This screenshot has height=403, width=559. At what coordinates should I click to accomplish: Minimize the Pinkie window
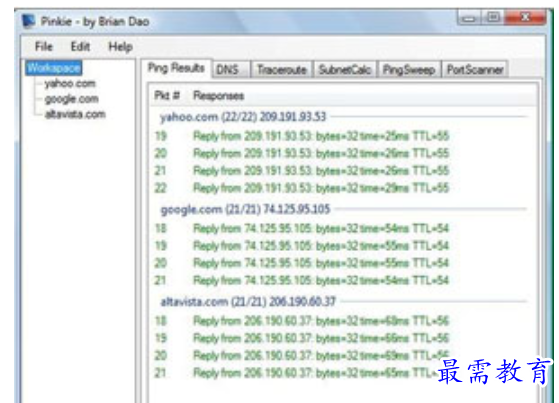click(469, 17)
